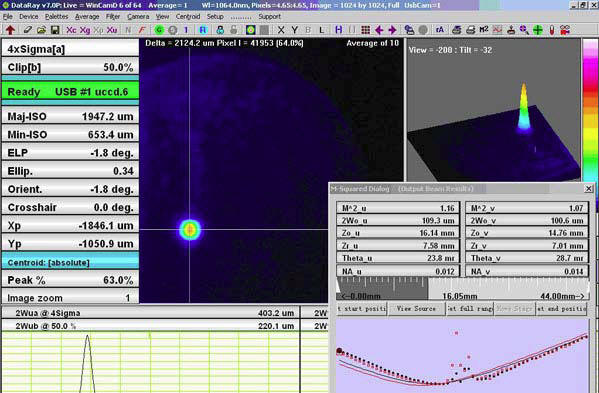Toggle the Y profile toolbar button
Viewport: 599px width, 393px height.
point(295,30)
